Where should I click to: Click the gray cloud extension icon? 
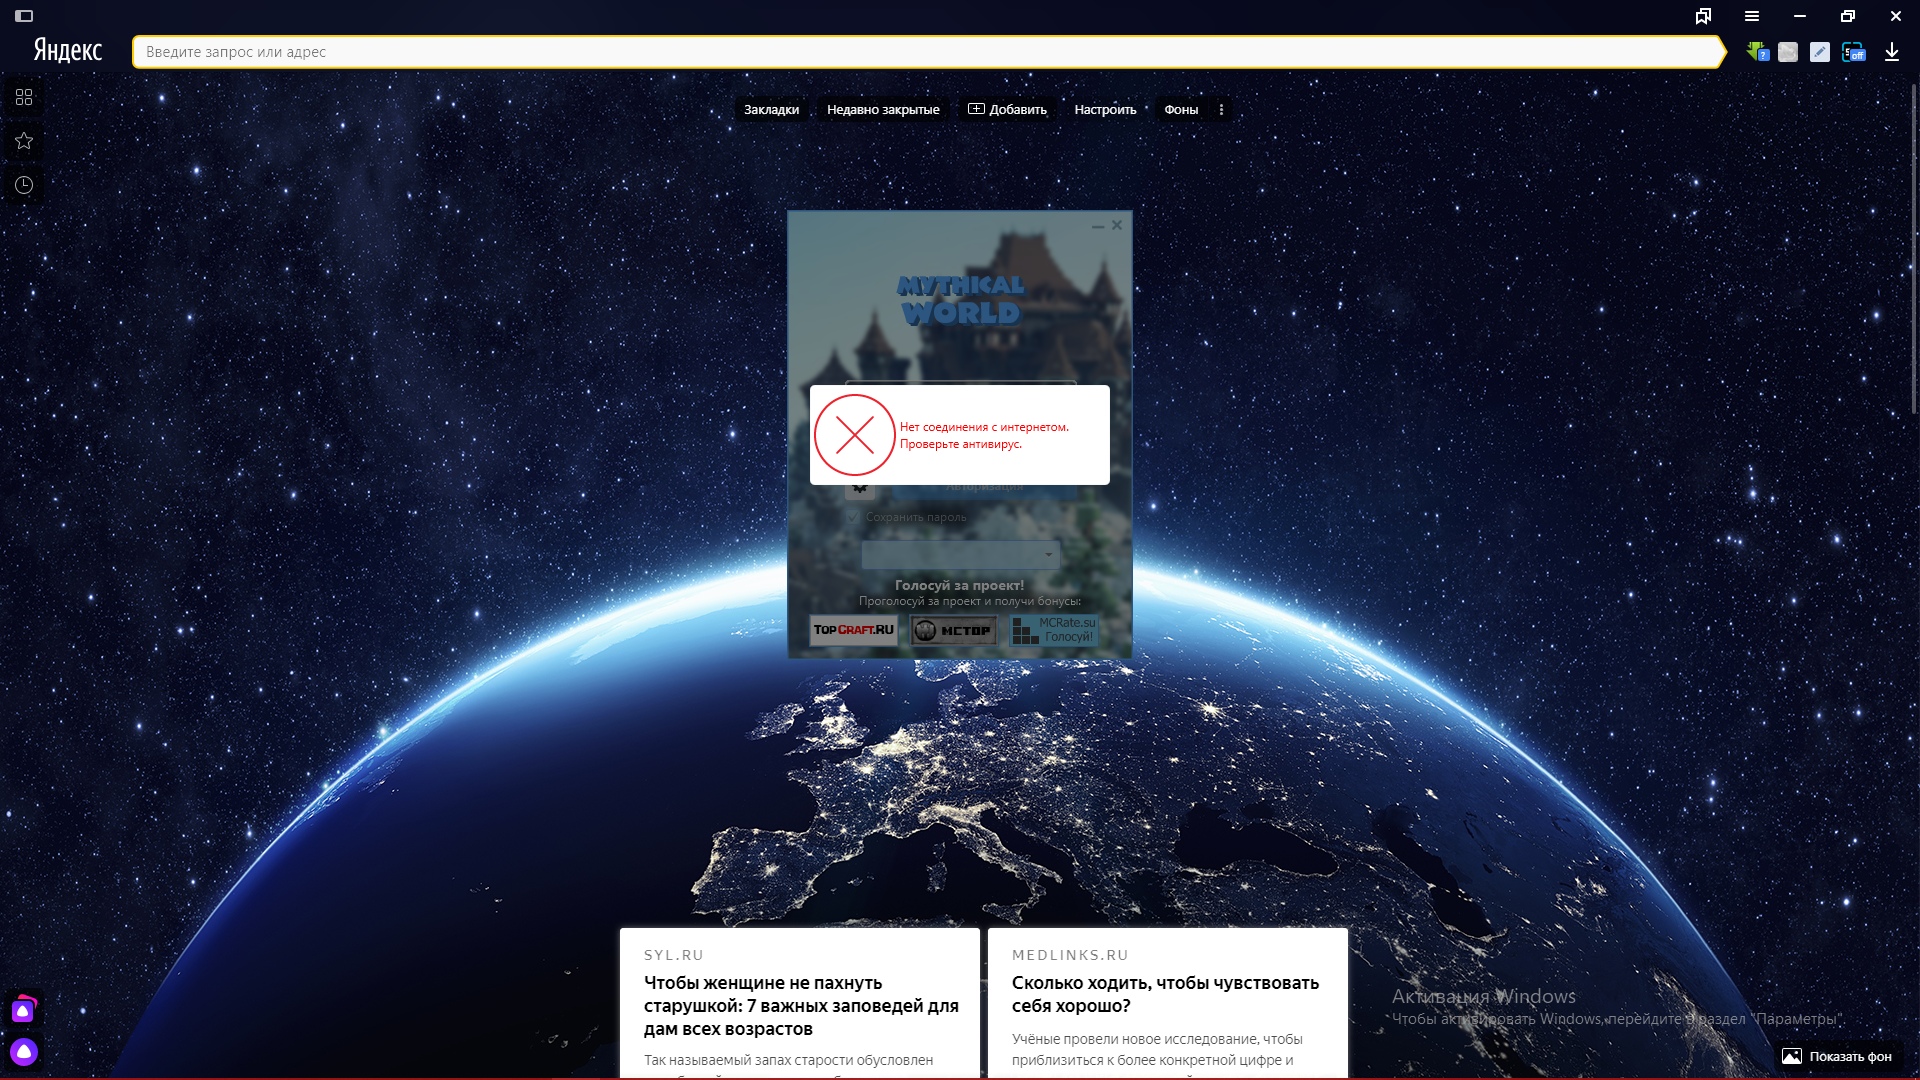(x=1788, y=52)
